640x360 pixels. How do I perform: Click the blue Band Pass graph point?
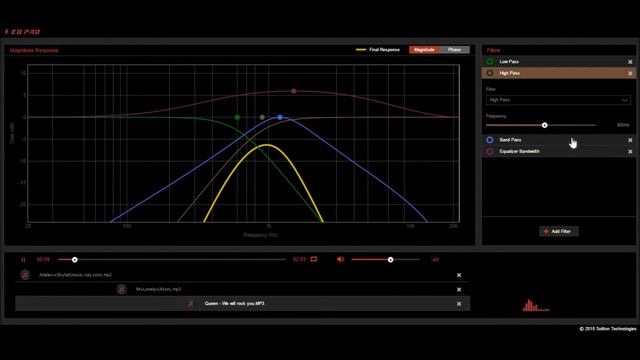click(x=280, y=117)
